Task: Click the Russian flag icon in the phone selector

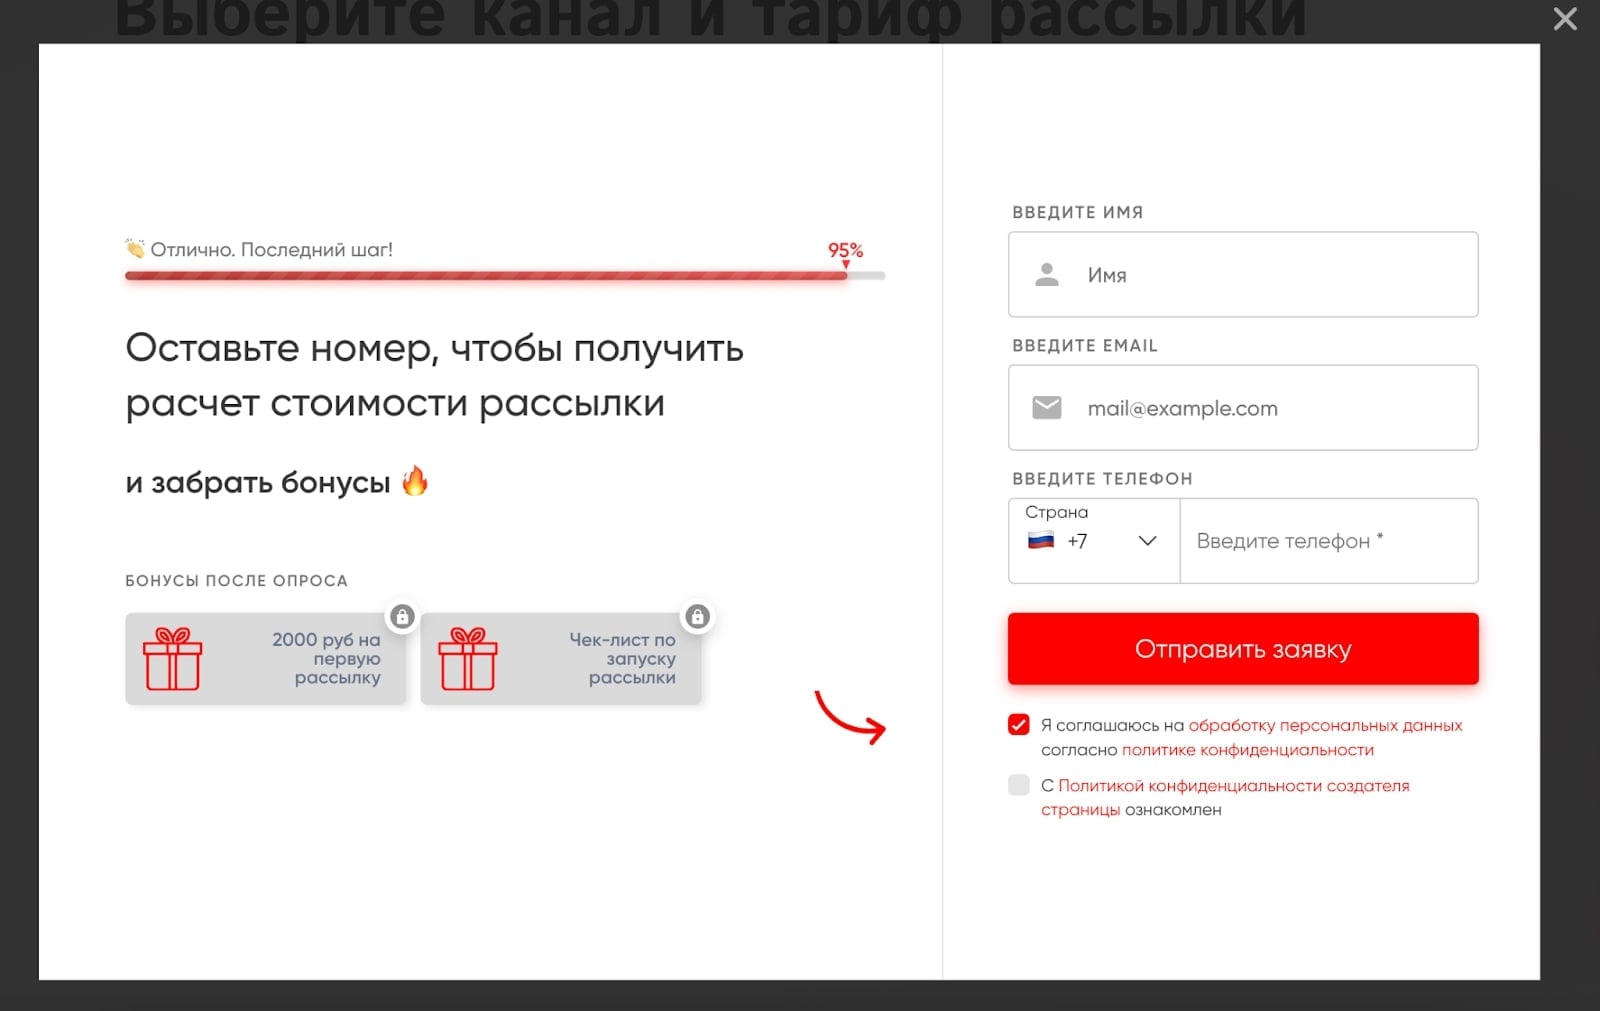Action: [1040, 541]
